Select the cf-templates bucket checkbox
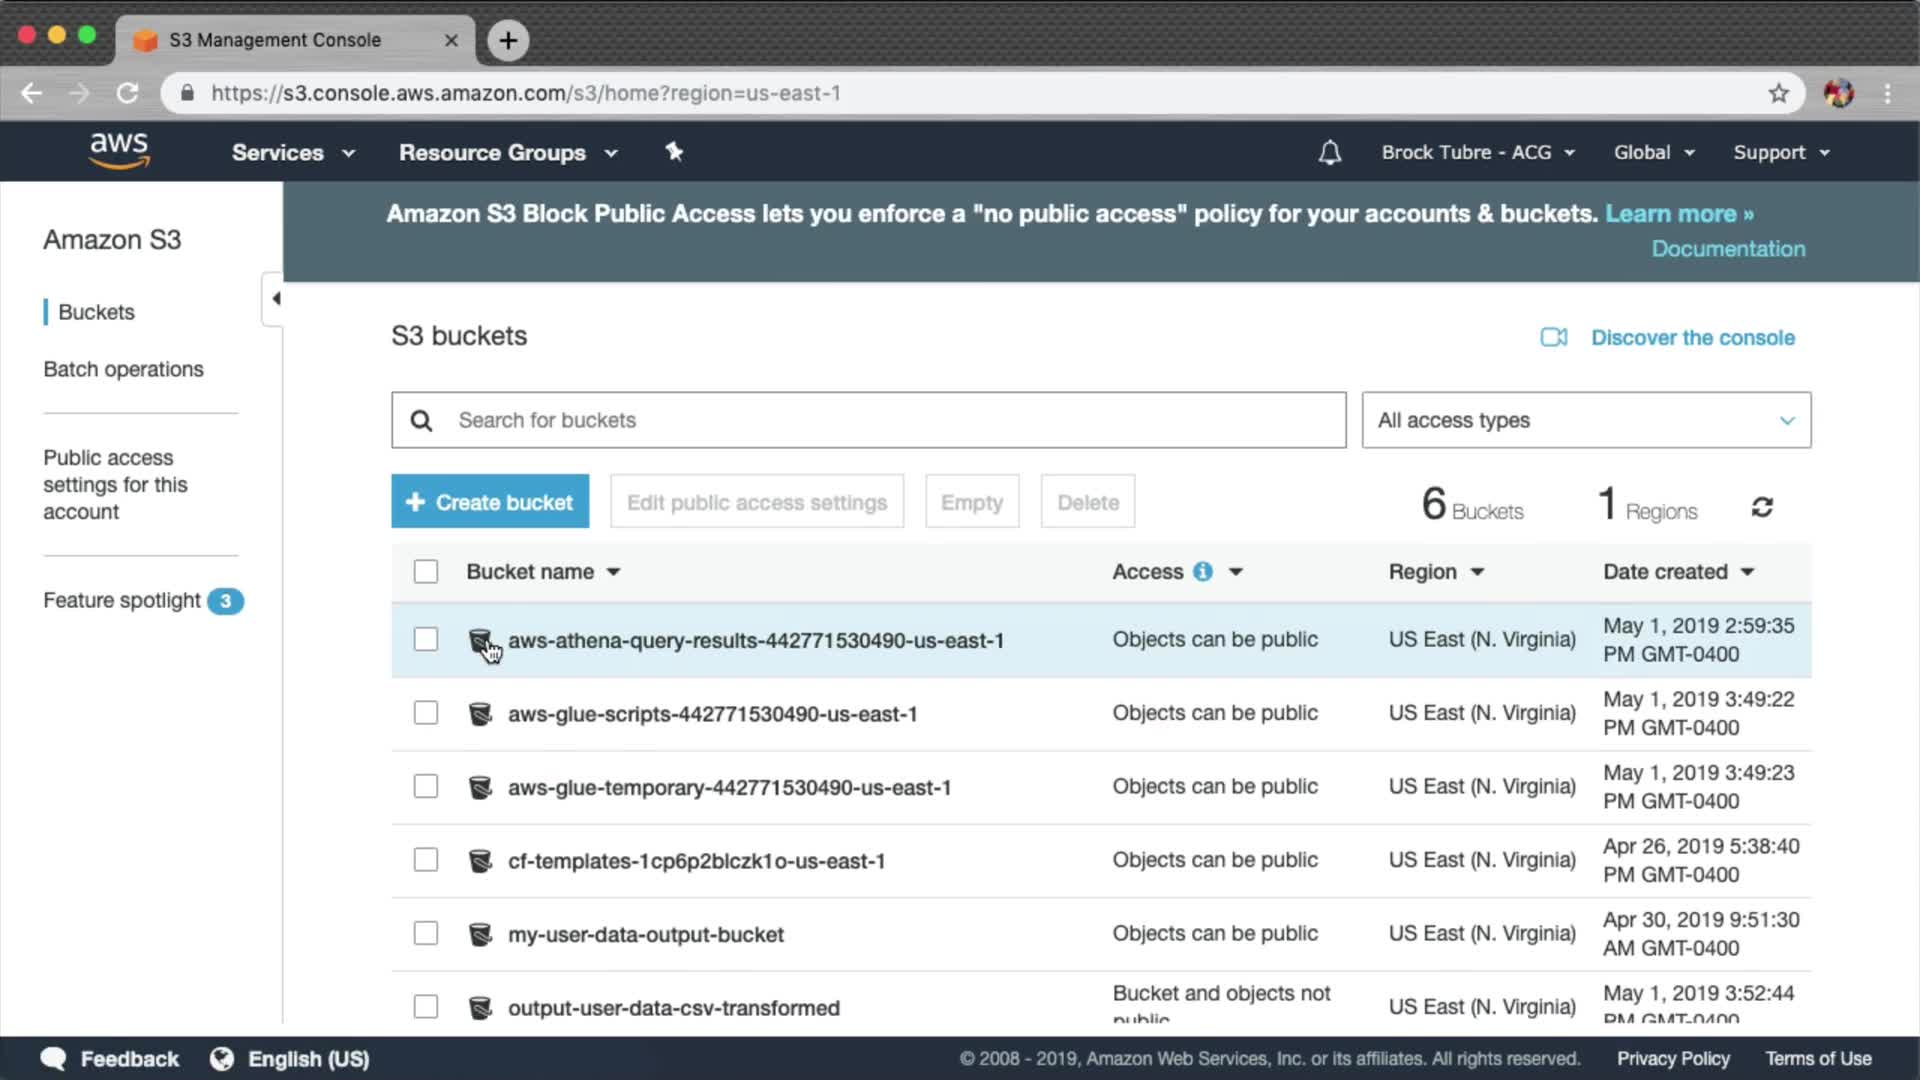 coord(426,860)
